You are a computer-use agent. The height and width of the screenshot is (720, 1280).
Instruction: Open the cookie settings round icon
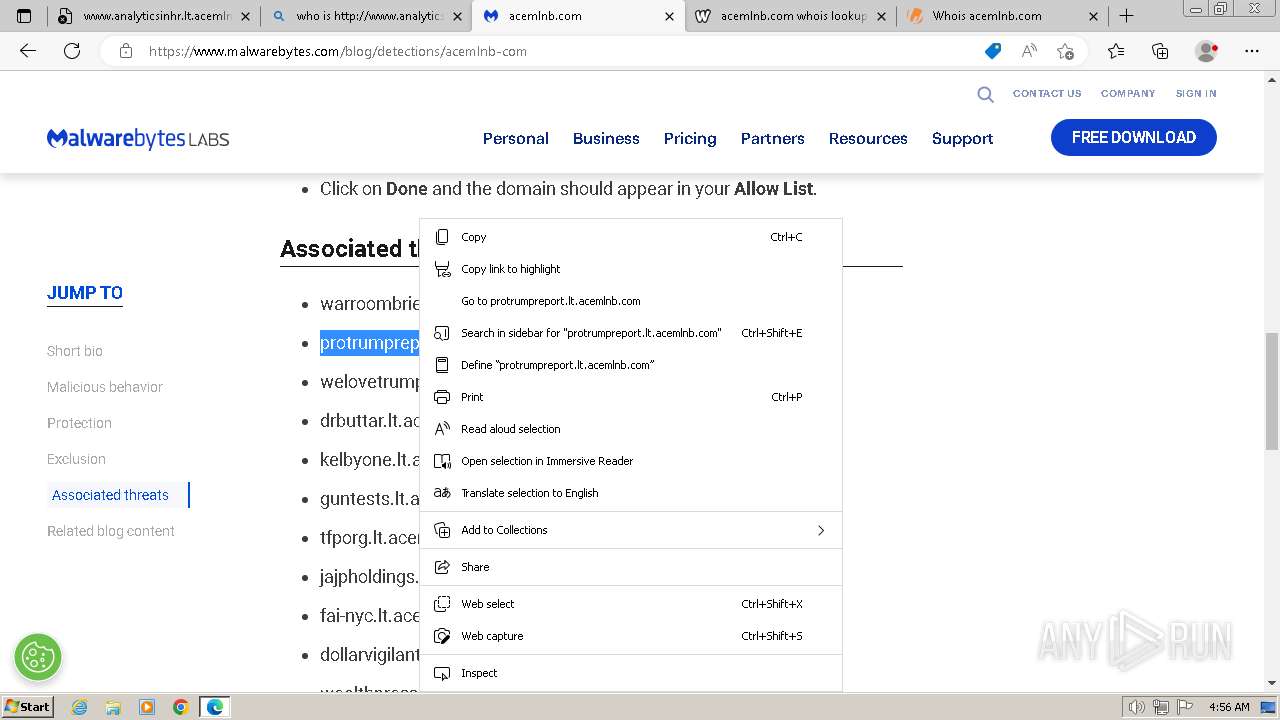[38, 657]
